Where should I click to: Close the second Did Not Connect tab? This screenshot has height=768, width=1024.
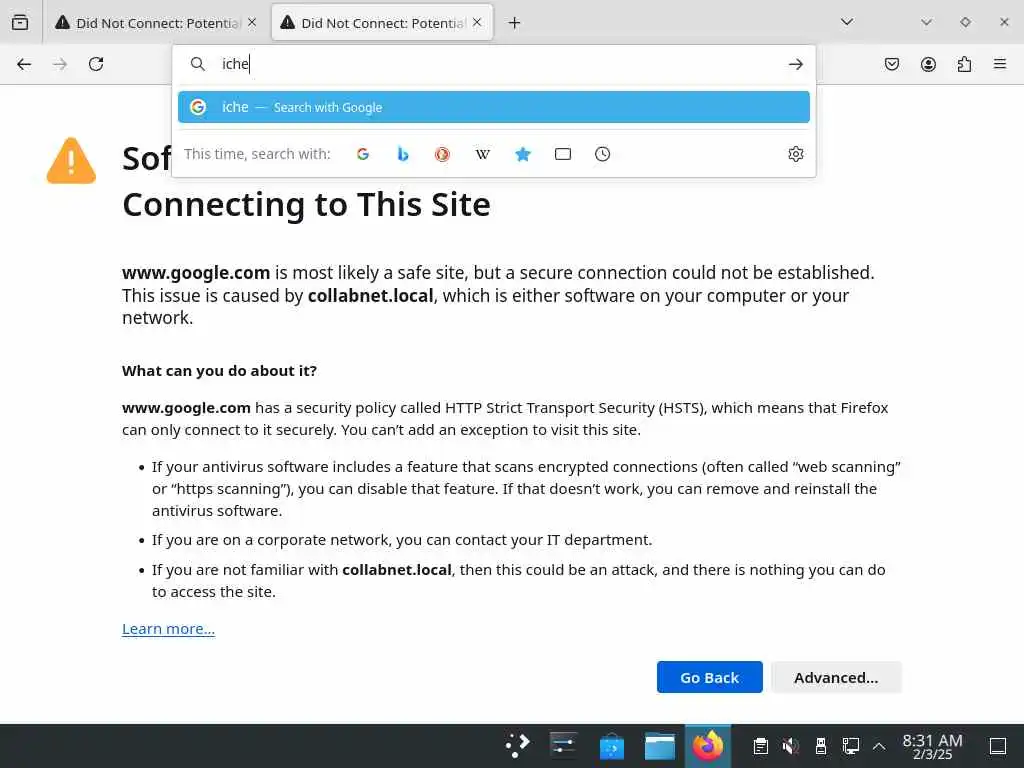pyautogui.click(x=477, y=22)
